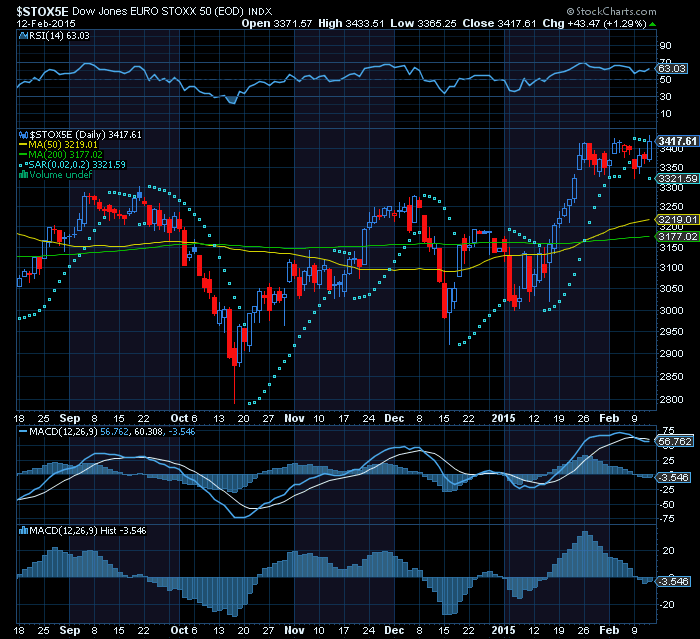The height and width of the screenshot is (639, 700).
Task: Click the Sep label on the upper date axis
Action: (x=70, y=419)
